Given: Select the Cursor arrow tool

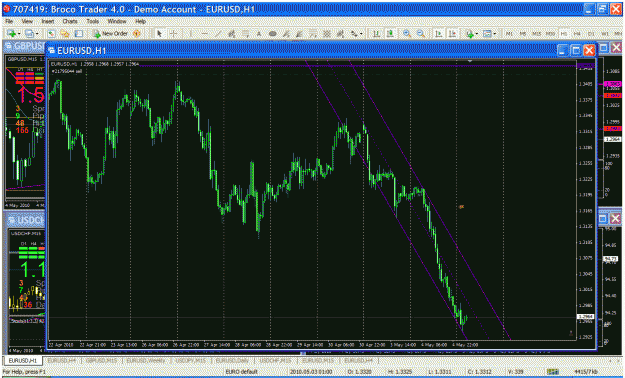Looking at the screenshot, I should (159, 34).
